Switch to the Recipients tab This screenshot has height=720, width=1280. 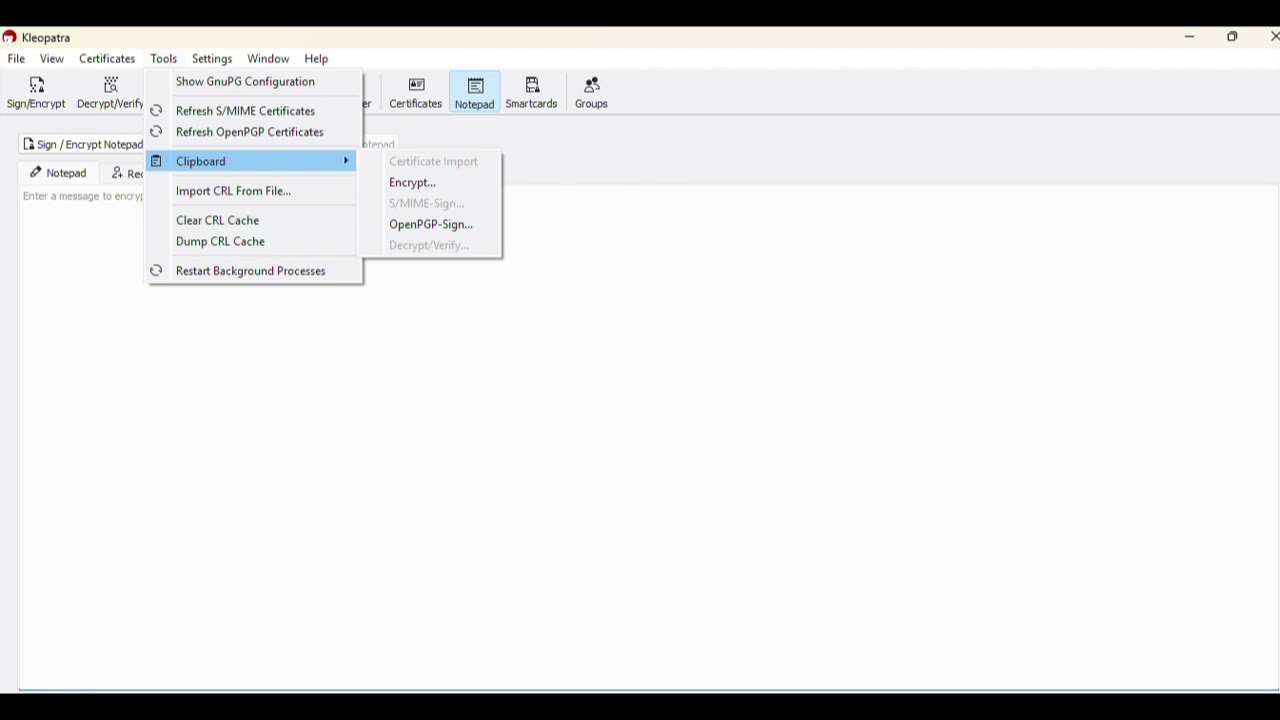click(x=126, y=173)
